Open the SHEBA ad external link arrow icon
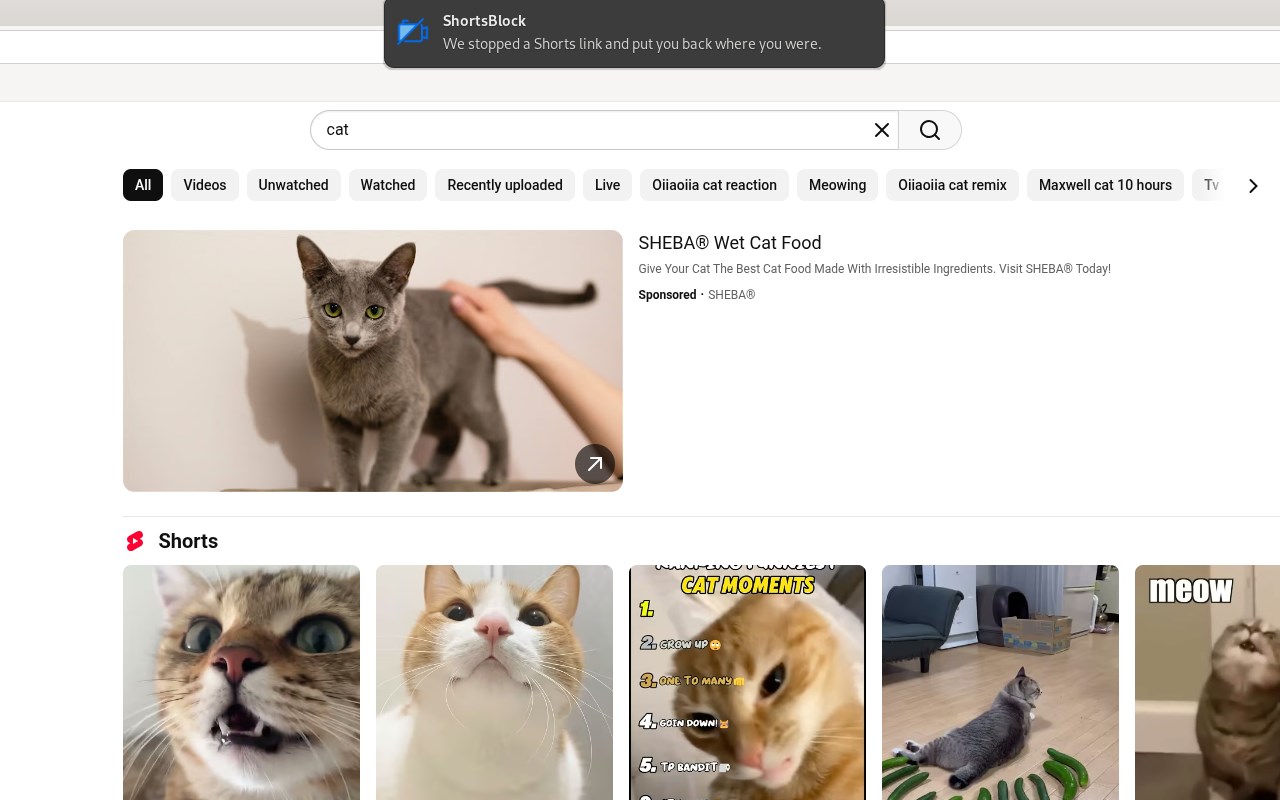Image resolution: width=1280 pixels, height=800 pixels. coord(595,464)
